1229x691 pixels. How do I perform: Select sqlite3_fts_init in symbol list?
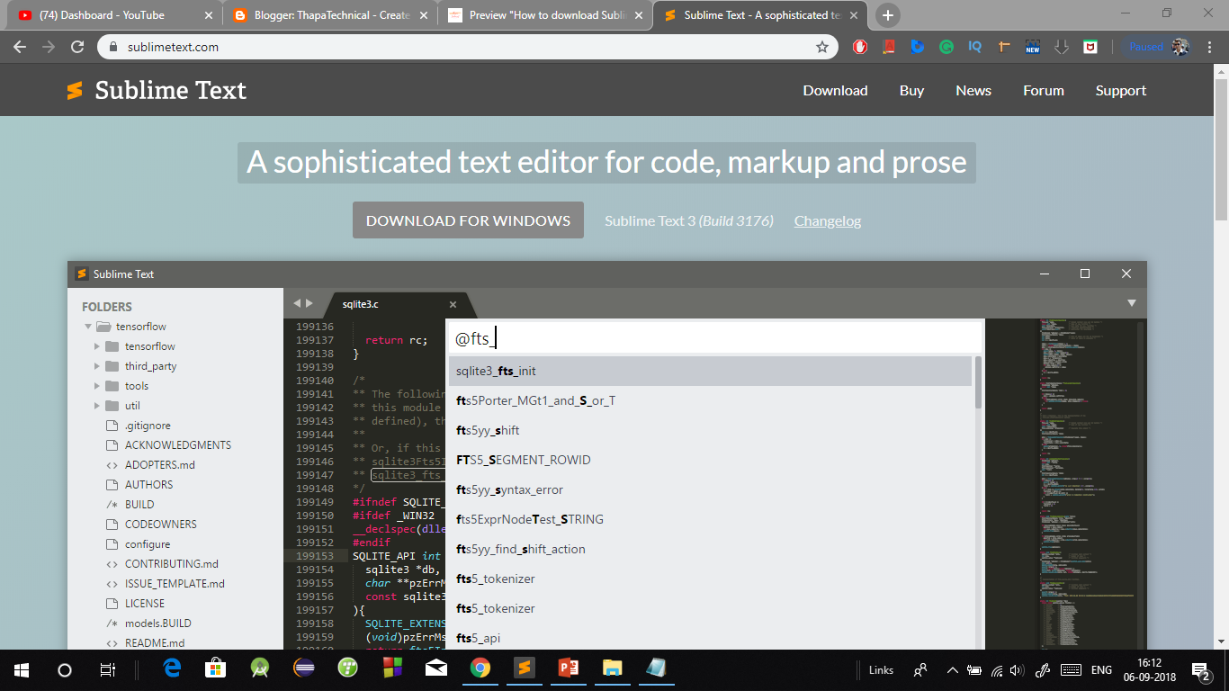pyautogui.click(x=710, y=371)
